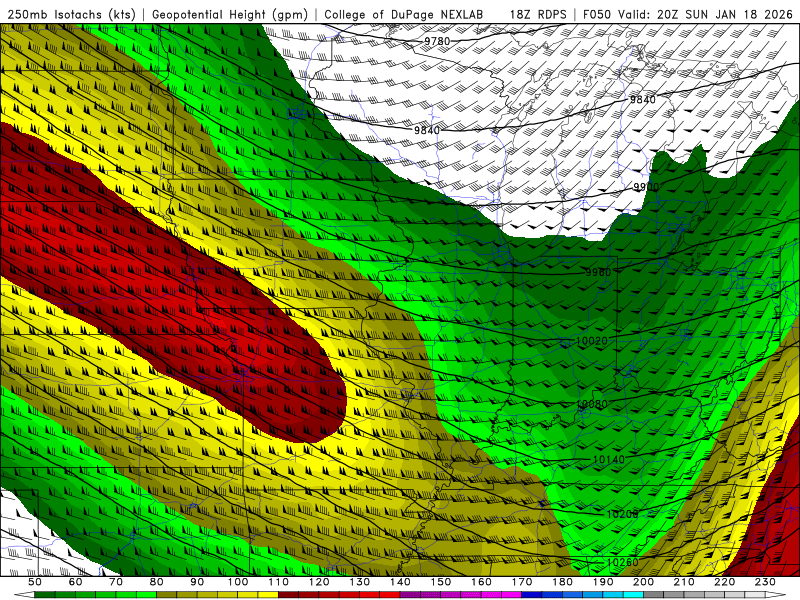Click the 70 value on the color scale

point(116,582)
